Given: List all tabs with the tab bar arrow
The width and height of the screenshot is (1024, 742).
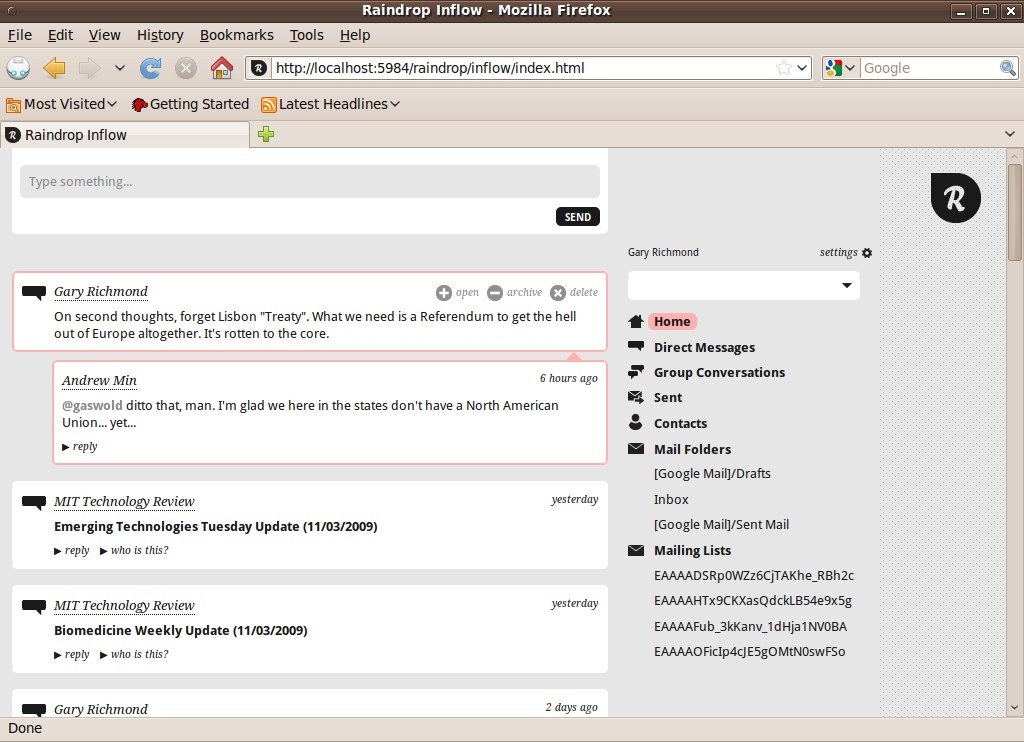Looking at the screenshot, I should pyautogui.click(x=1010, y=135).
